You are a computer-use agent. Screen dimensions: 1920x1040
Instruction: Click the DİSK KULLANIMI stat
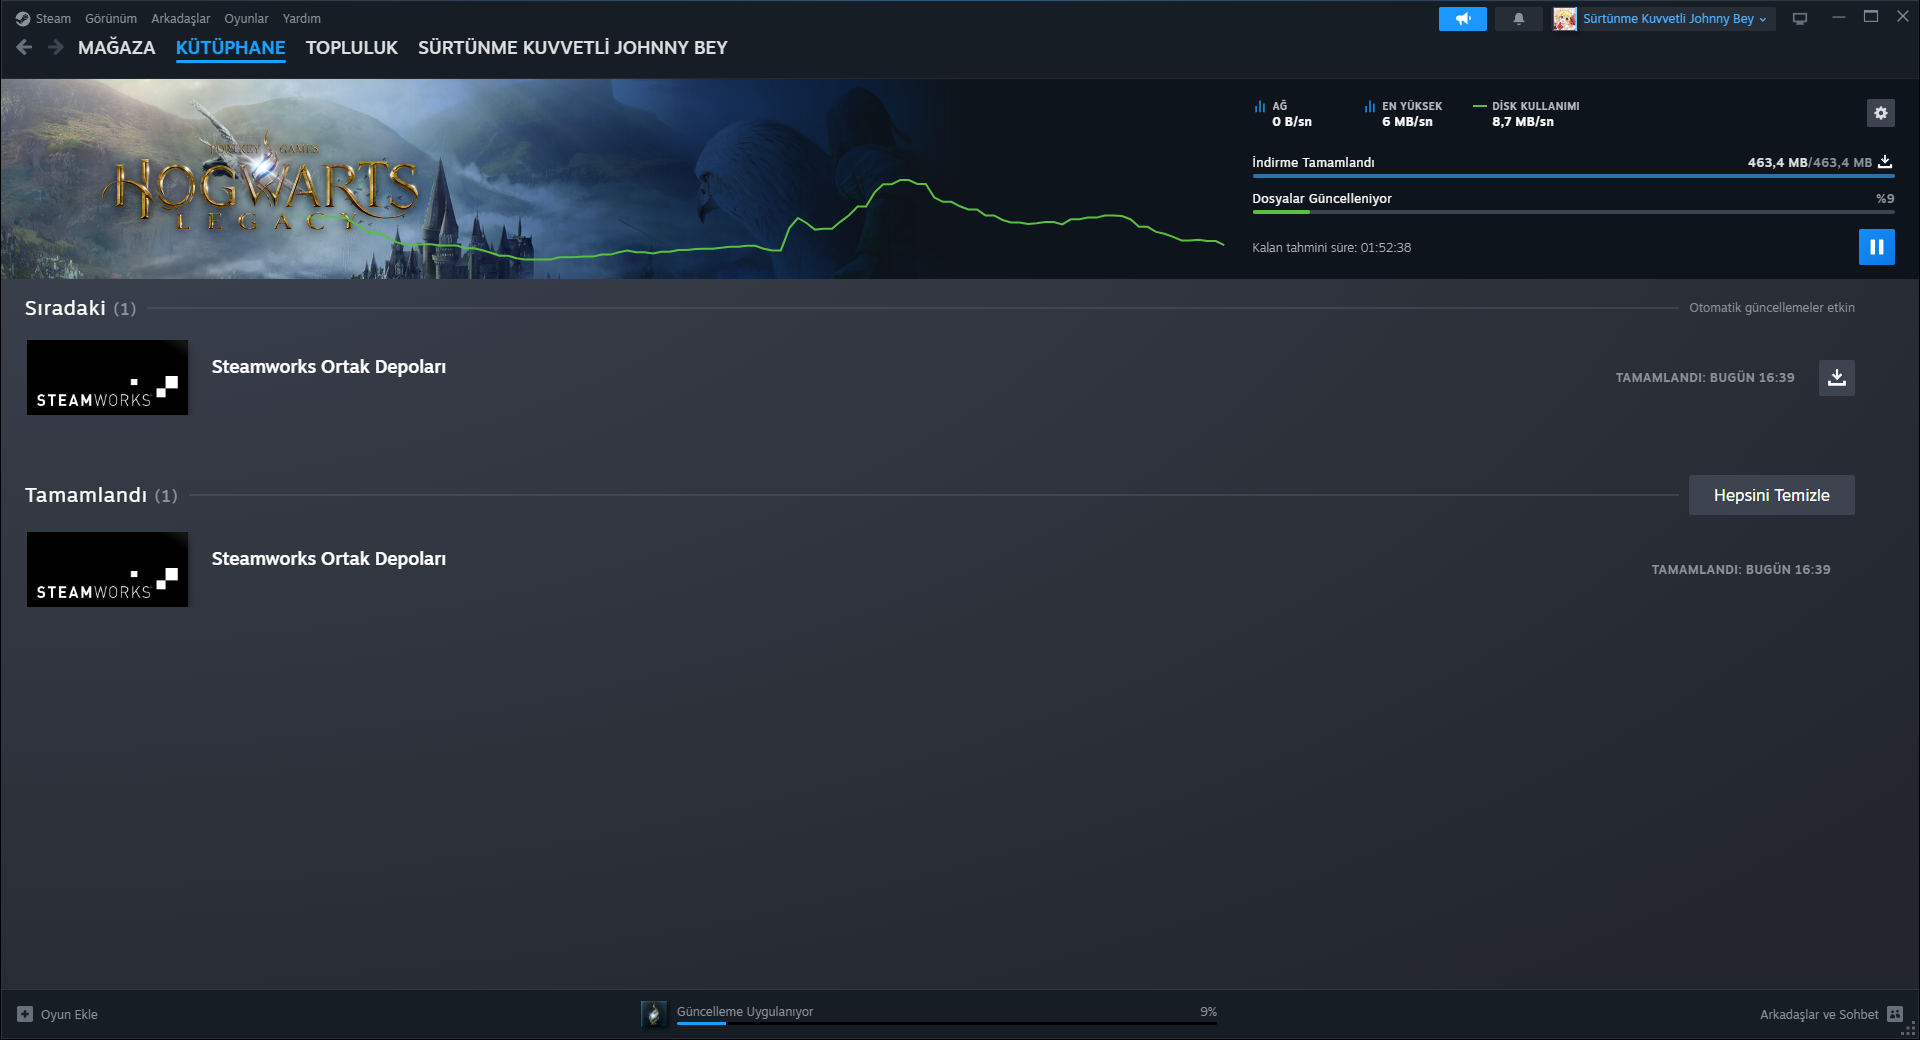tap(1527, 114)
